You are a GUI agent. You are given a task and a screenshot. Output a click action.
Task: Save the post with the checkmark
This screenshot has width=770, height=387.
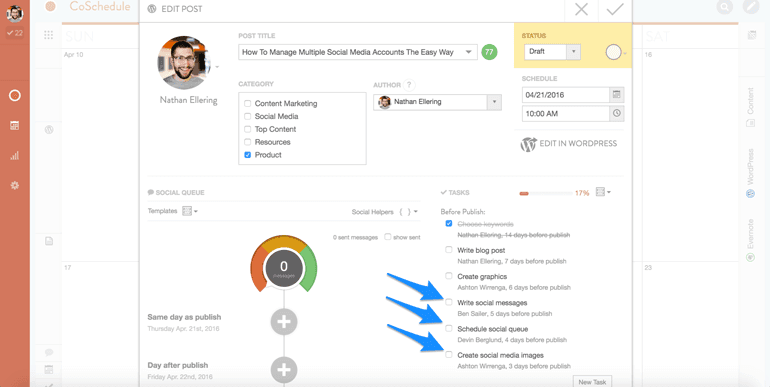[615, 10]
